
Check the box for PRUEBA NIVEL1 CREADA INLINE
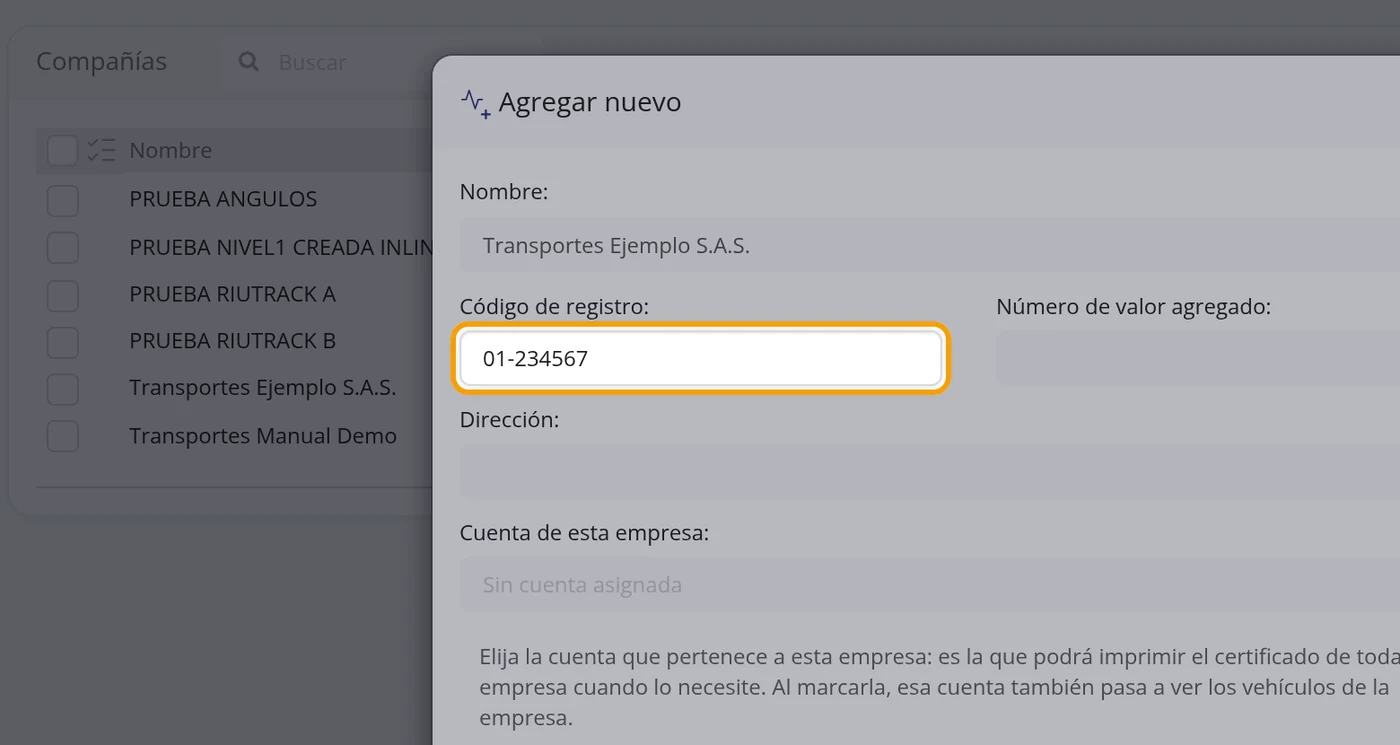(x=62, y=247)
